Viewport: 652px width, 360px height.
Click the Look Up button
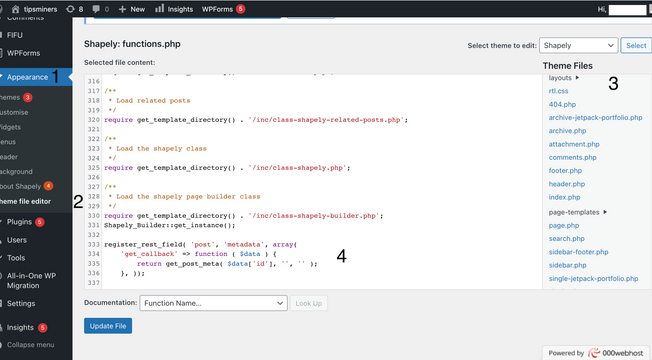pos(309,303)
